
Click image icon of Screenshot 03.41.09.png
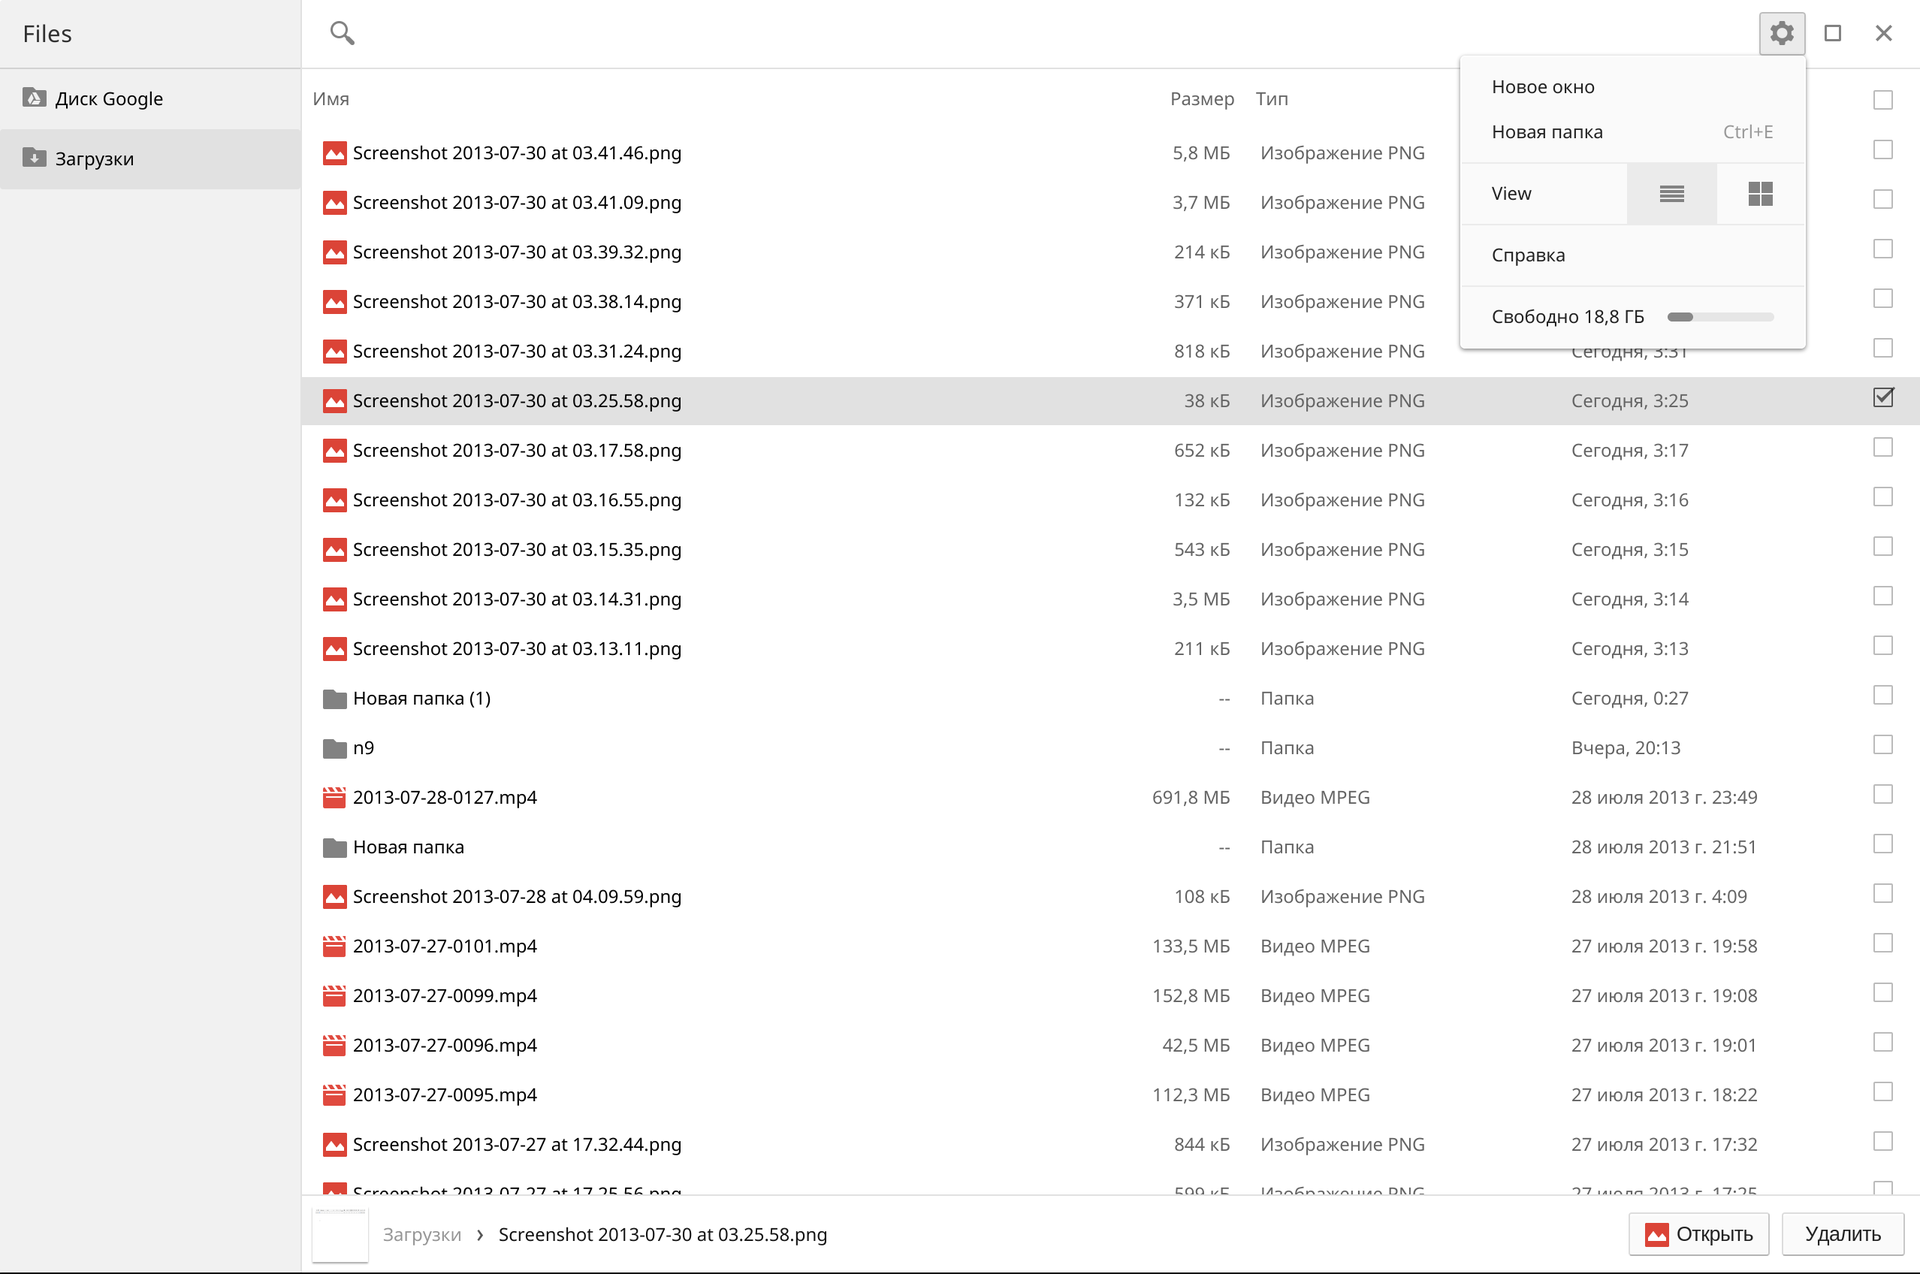pyautogui.click(x=335, y=203)
